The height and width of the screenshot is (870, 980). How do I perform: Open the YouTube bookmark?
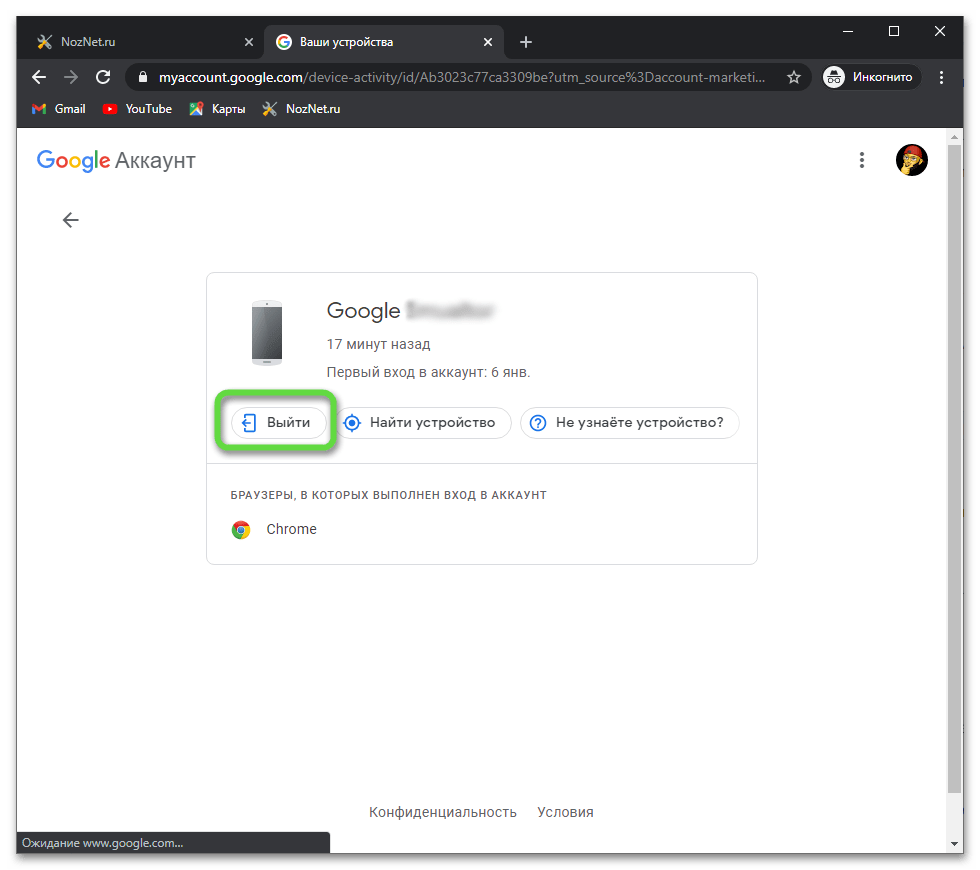click(137, 109)
